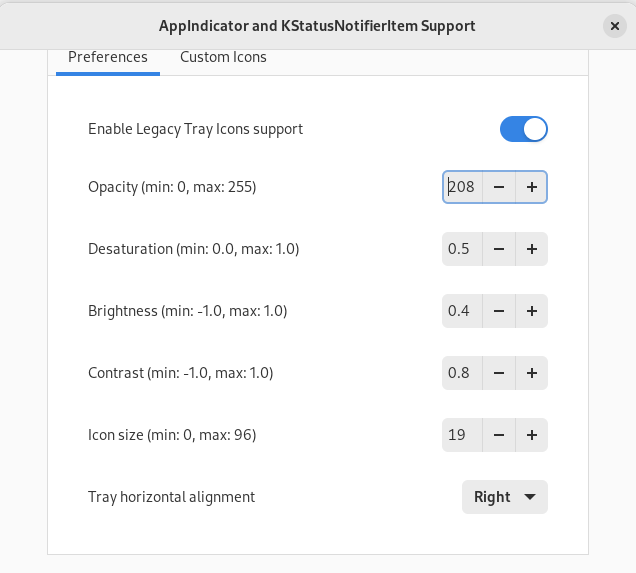The image size is (636, 573).
Task: Click the Icon size value field
Action: (x=462, y=435)
